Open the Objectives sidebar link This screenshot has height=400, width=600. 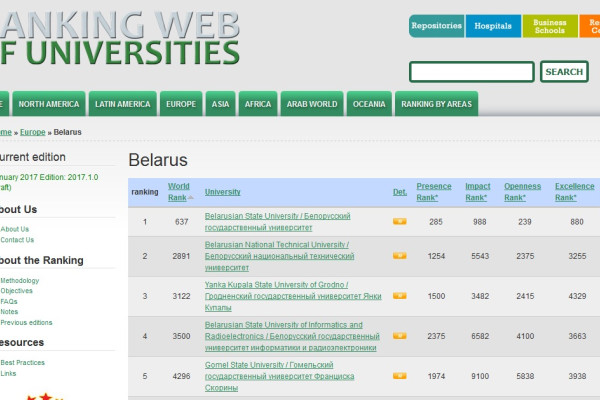tap(16, 291)
